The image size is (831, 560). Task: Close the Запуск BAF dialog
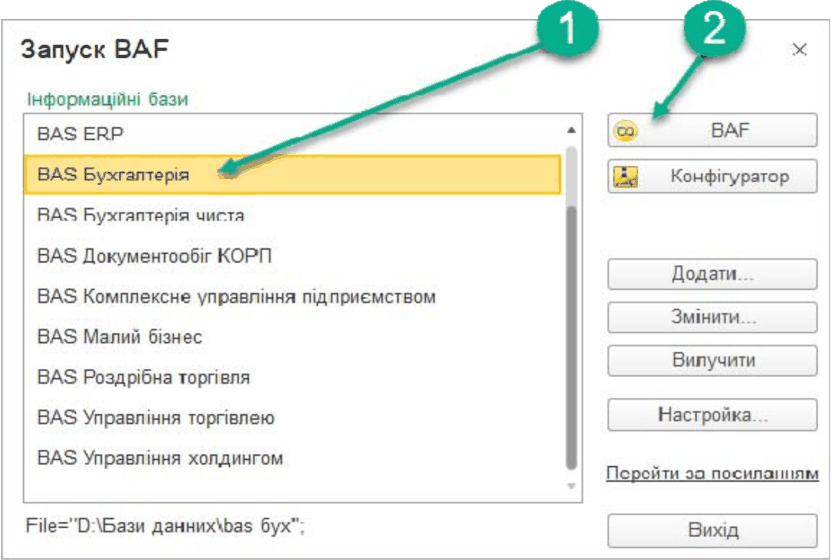[799, 50]
